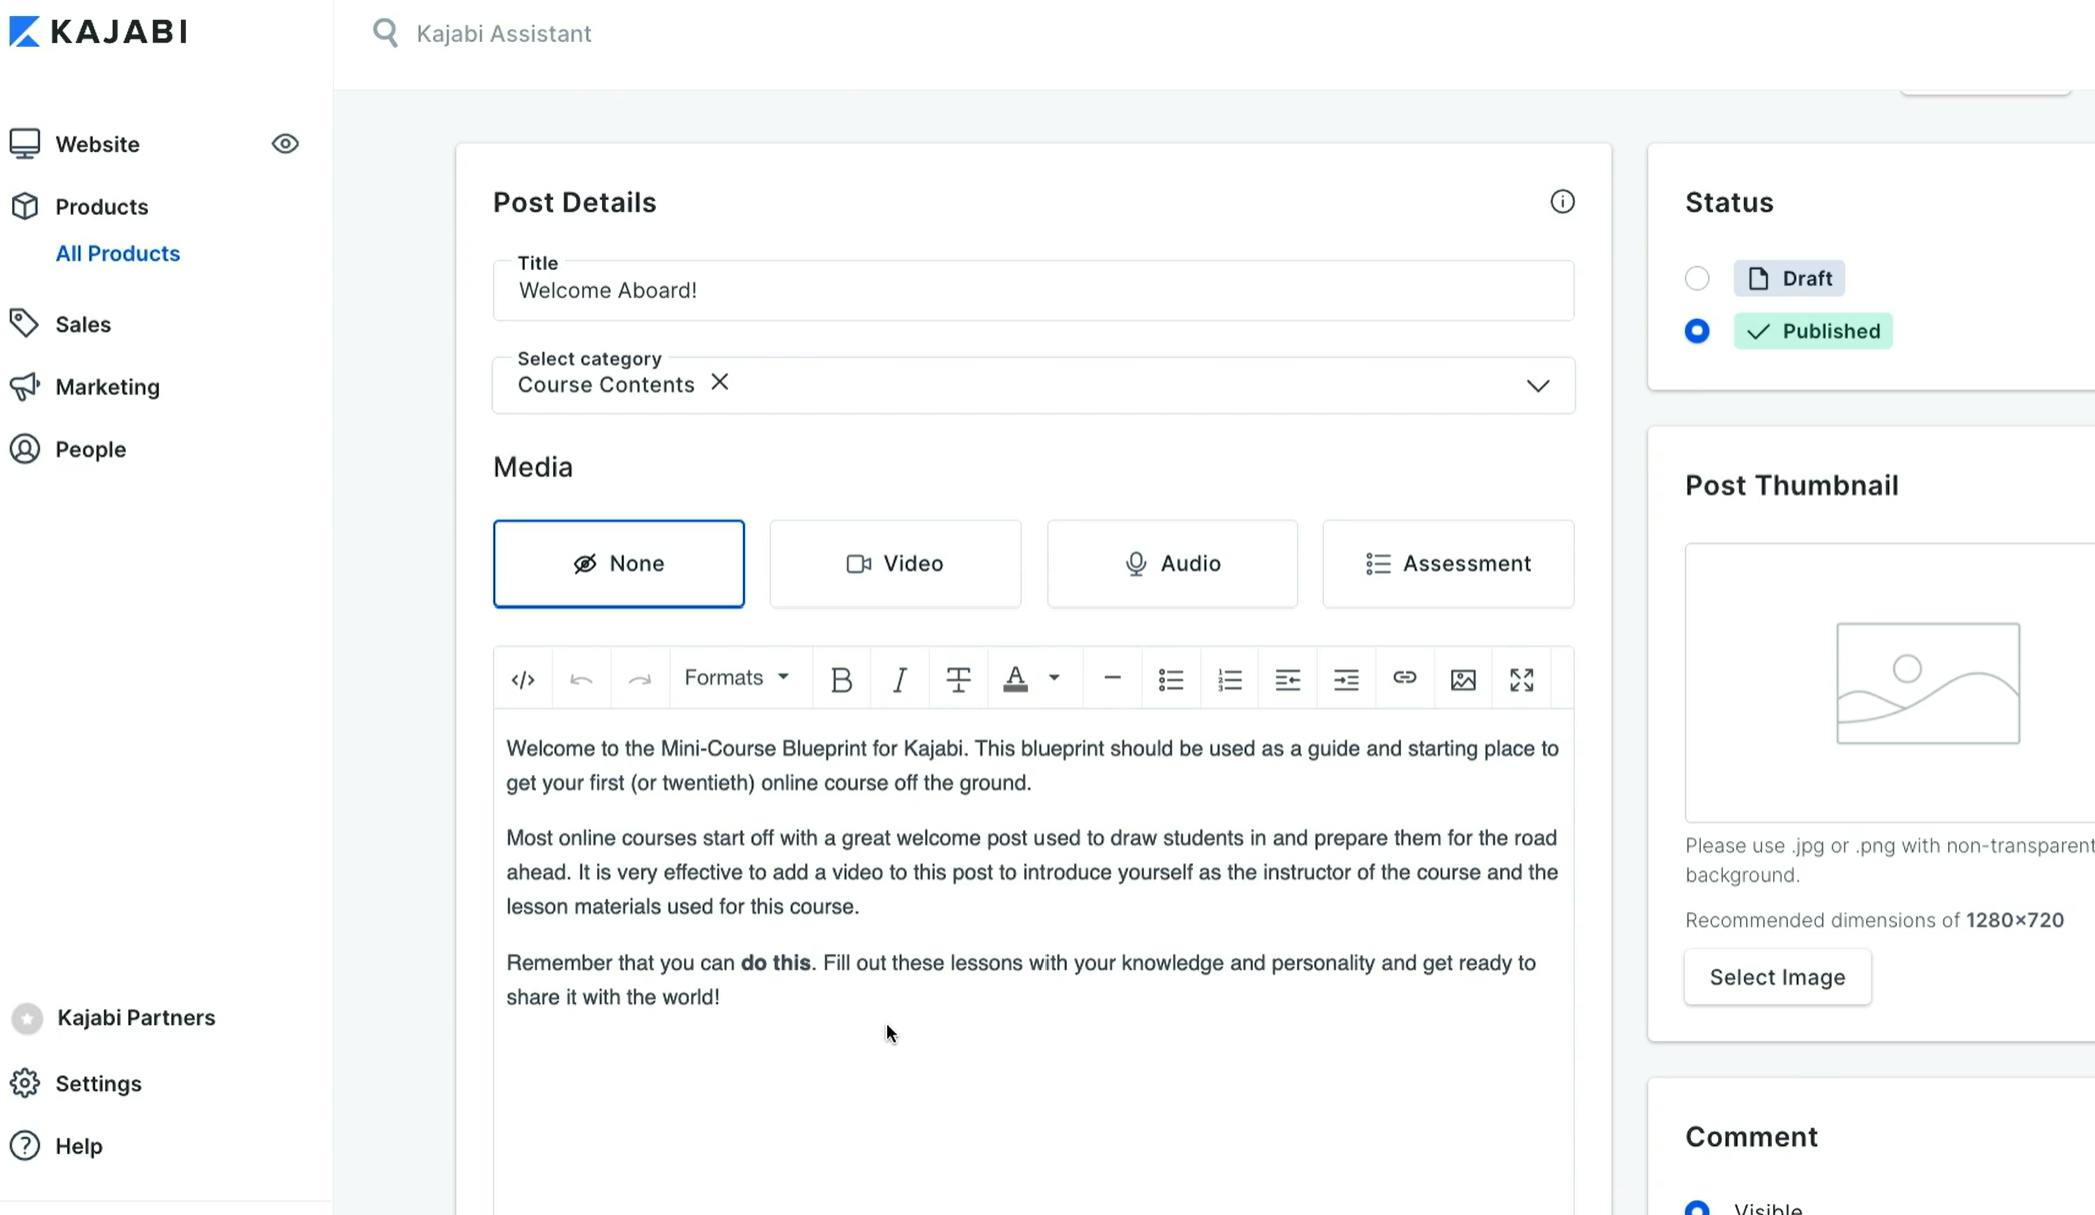Open the text color dropdown arrow
The width and height of the screenshot is (2095, 1215).
pos(1054,678)
